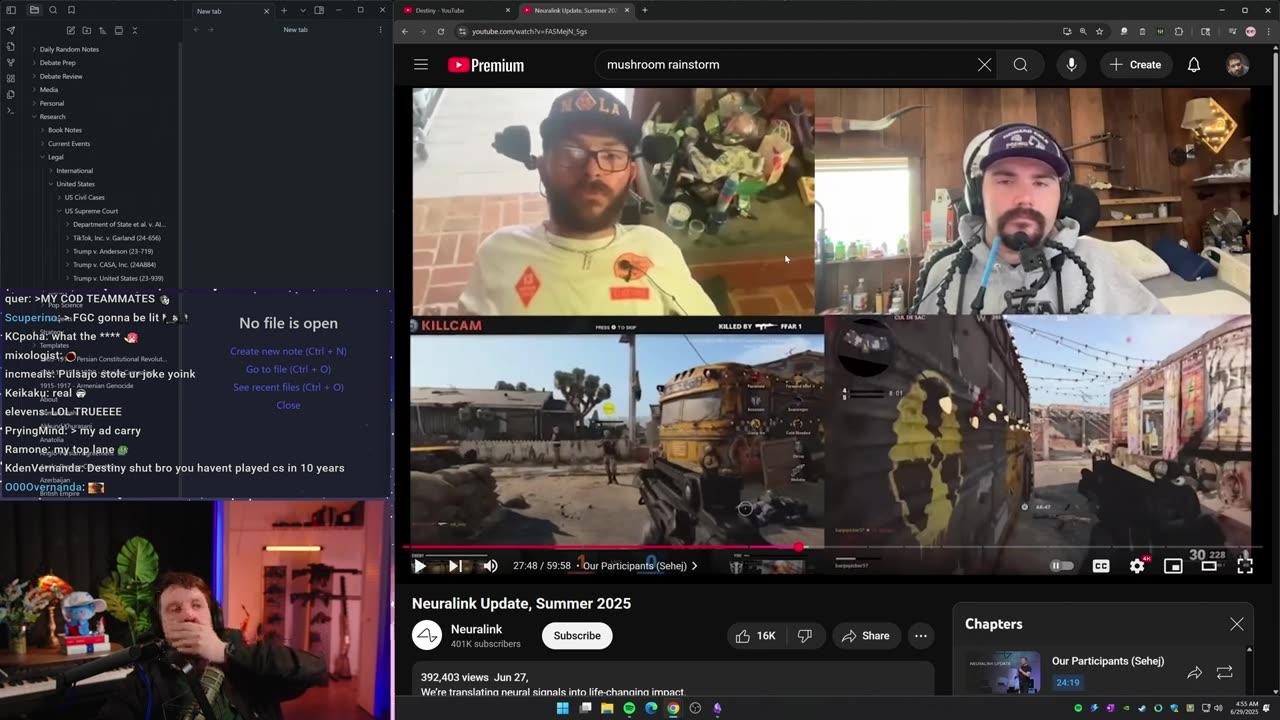The width and height of the screenshot is (1280, 720).
Task: Mute the video player volume
Action: click(x=490, y=566)
